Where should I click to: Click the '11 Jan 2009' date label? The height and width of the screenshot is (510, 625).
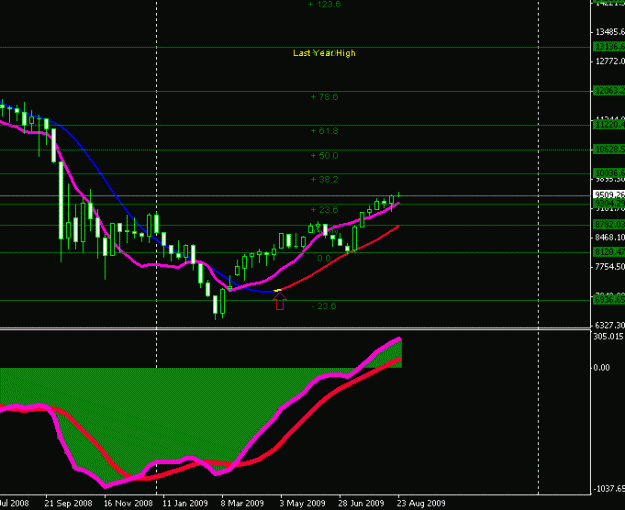[185, 504]
